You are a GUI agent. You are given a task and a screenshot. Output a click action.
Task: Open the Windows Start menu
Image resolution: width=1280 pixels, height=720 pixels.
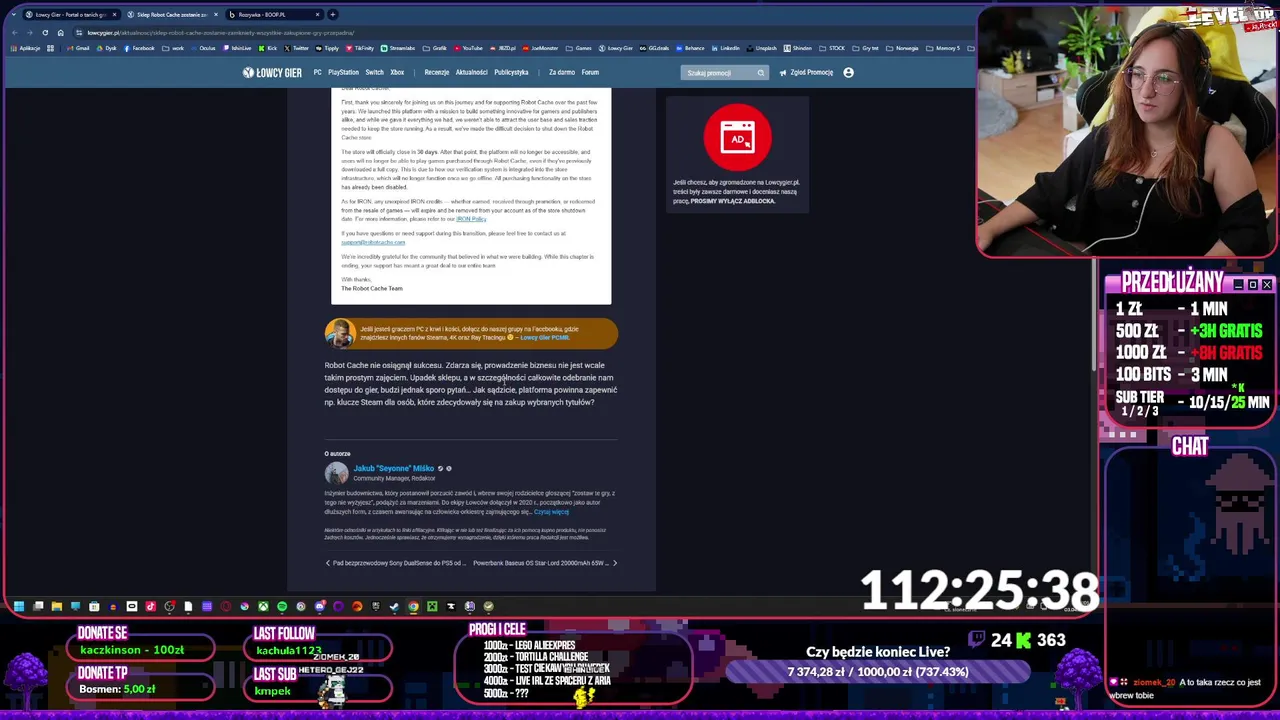(x=18, y=606)
